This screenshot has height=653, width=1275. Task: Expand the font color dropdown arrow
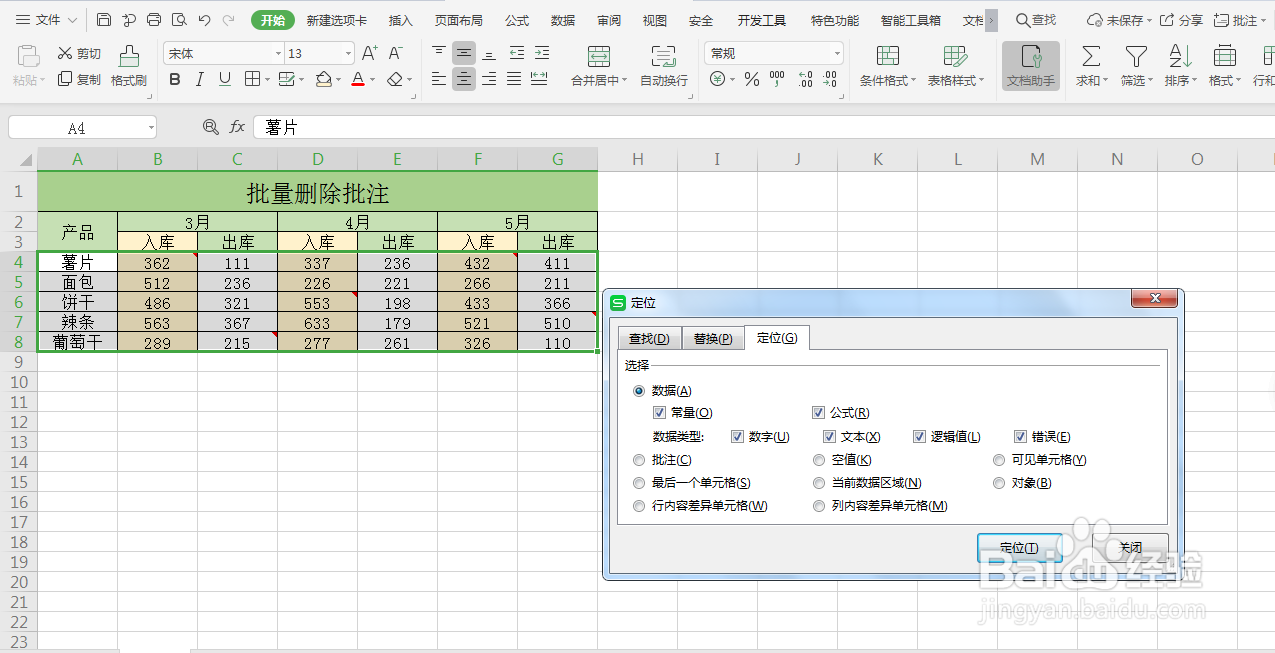373,80
